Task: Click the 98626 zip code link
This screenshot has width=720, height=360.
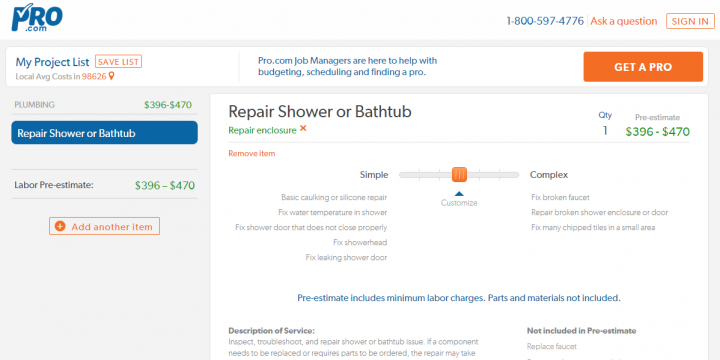Action: [94, 77]
